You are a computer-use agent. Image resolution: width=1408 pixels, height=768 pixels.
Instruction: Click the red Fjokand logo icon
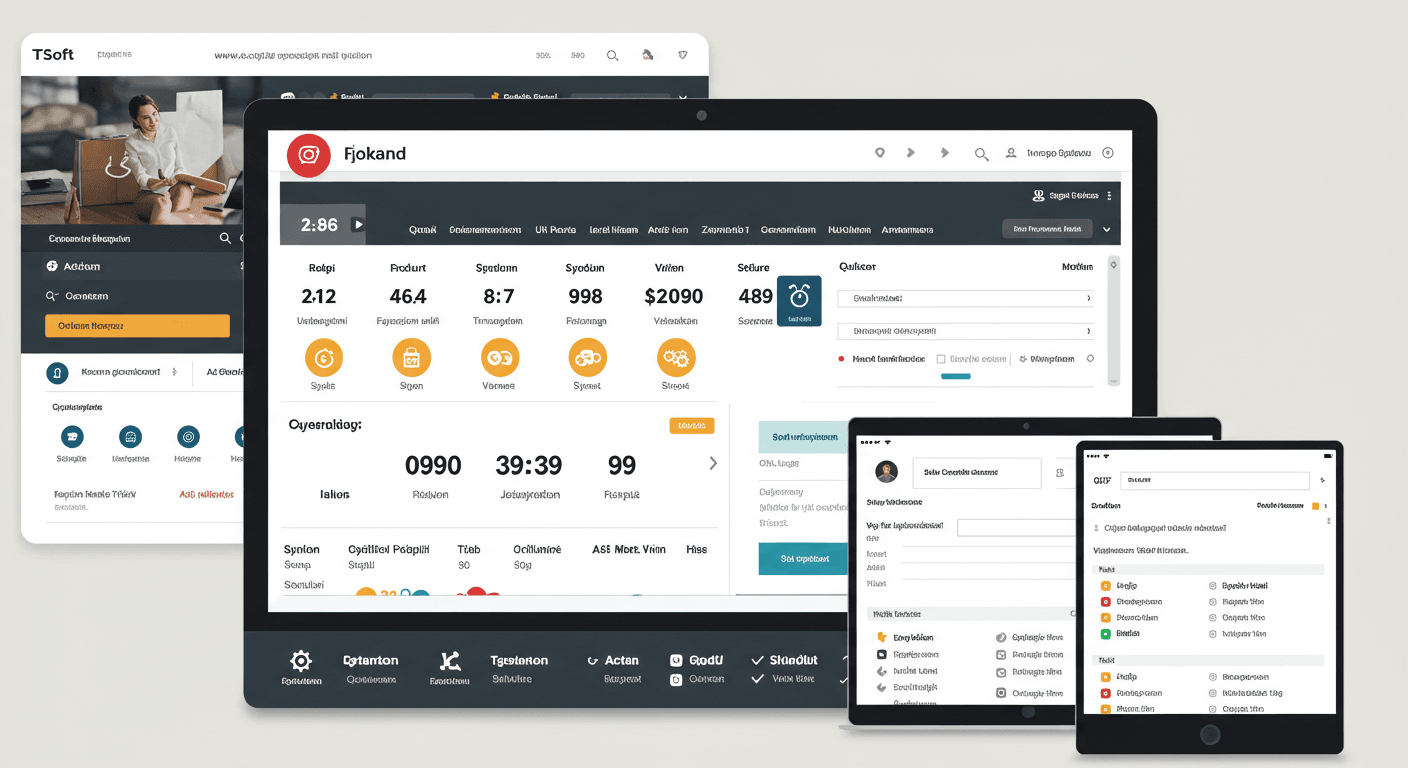click(309, 155)
